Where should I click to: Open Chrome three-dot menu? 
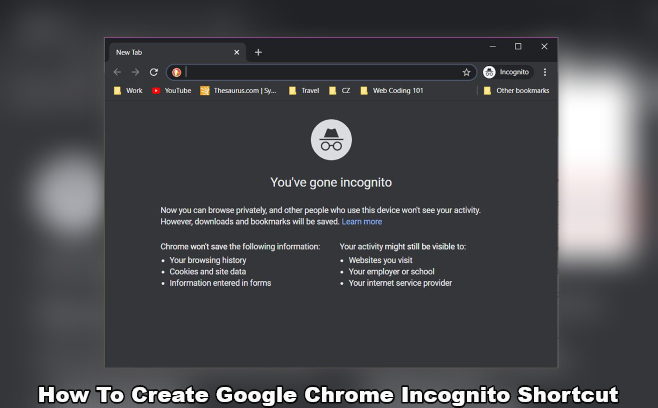(545, 72)
